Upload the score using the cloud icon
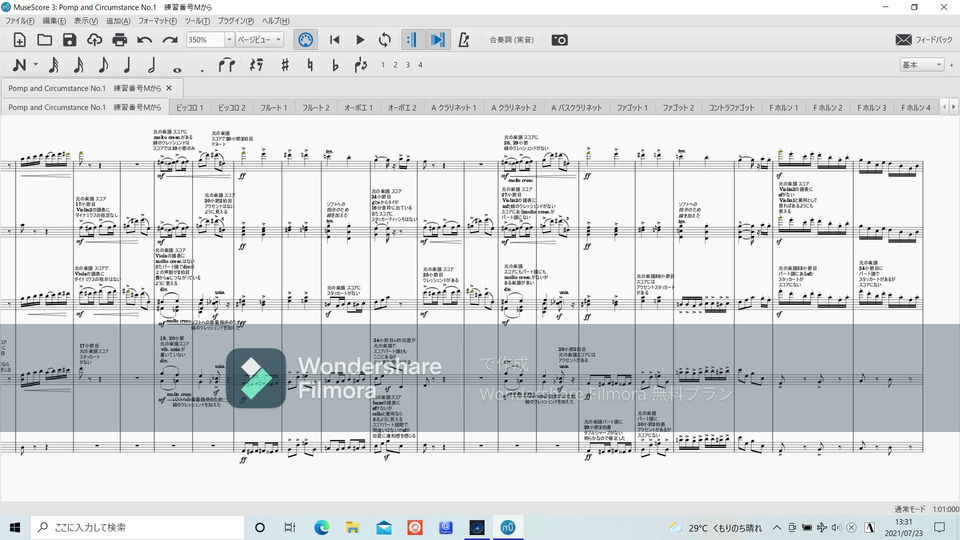Screen dimensions: 960x540 coord(94,40)
